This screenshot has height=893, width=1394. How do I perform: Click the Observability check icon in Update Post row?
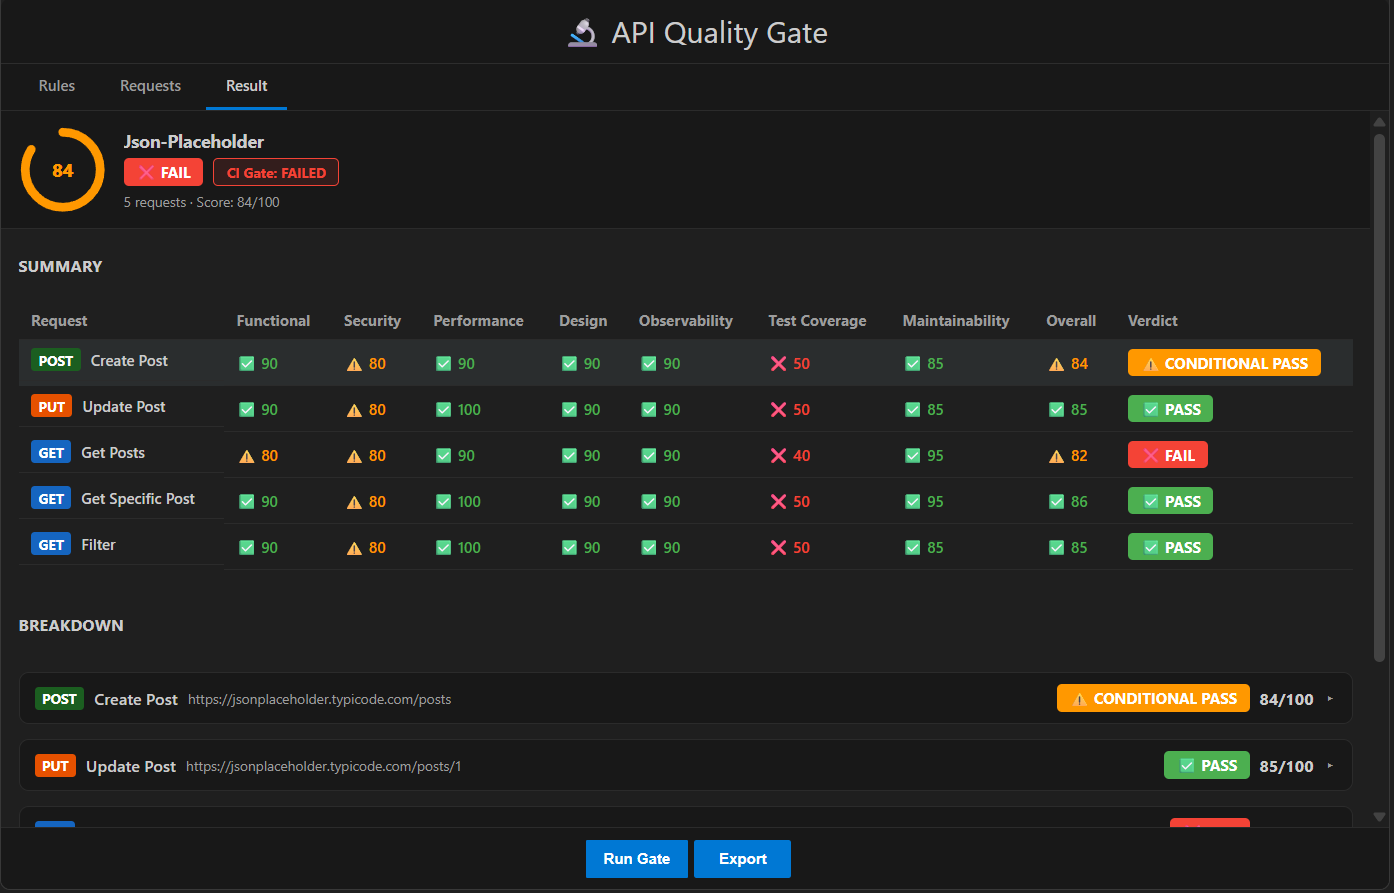click(x=649, y=410)
